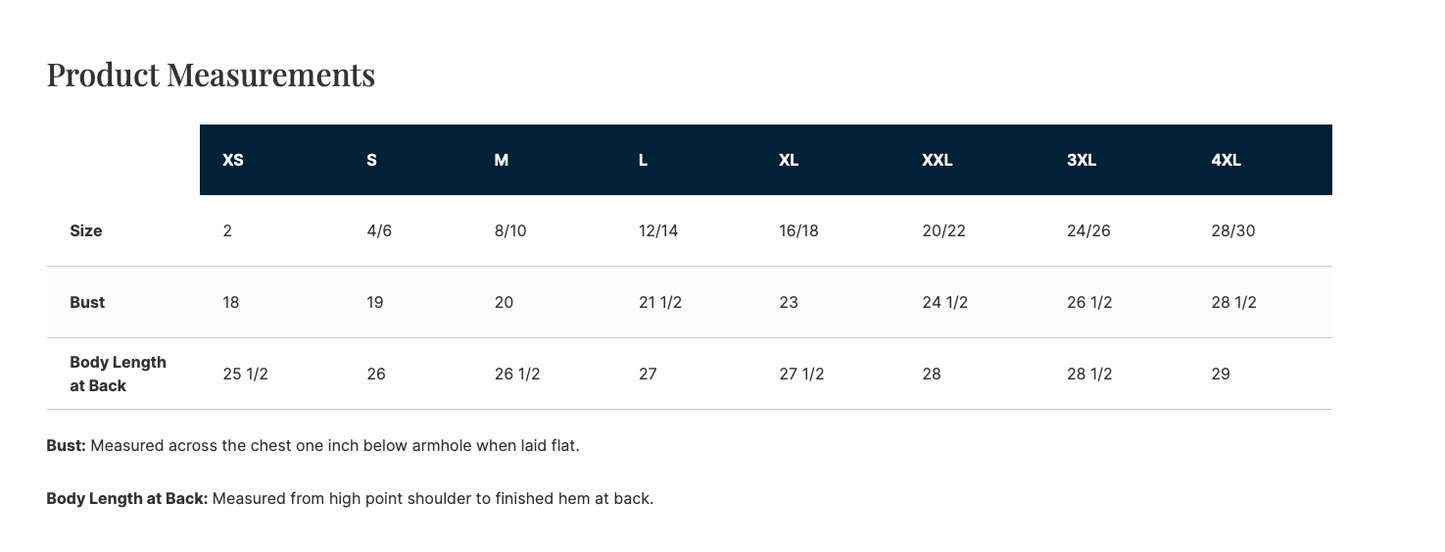1445x552 pixels.
Task: Click the Body Length at Back description note
Action: point(350,498)
